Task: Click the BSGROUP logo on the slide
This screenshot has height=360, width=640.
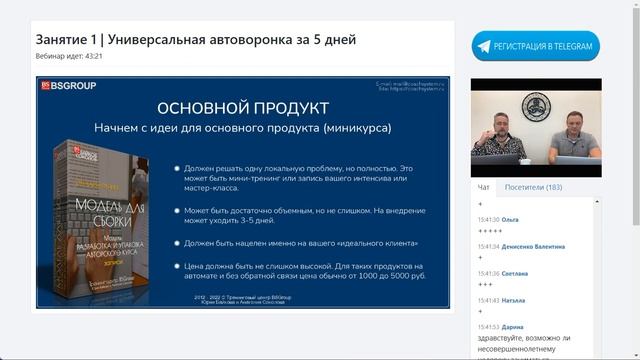Action: tap(69, 85)
